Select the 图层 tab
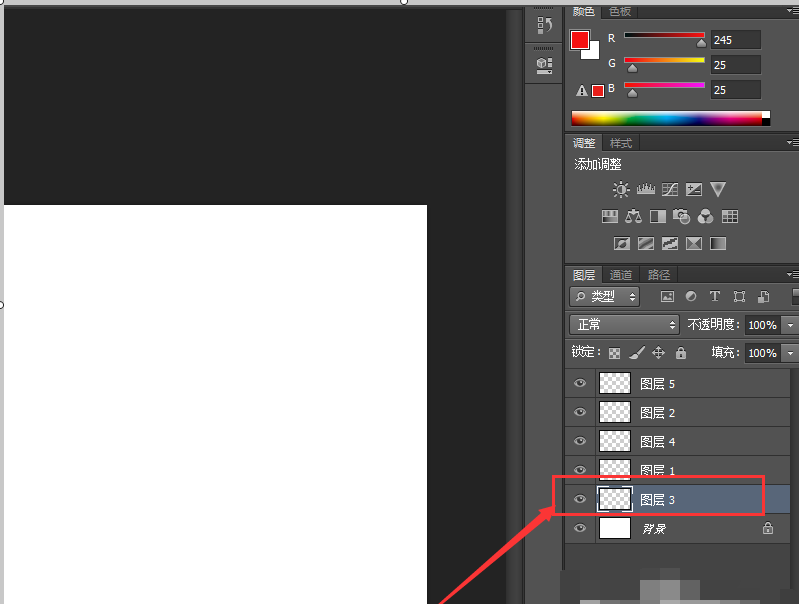799x604 pixels. (x=584, y=275)
